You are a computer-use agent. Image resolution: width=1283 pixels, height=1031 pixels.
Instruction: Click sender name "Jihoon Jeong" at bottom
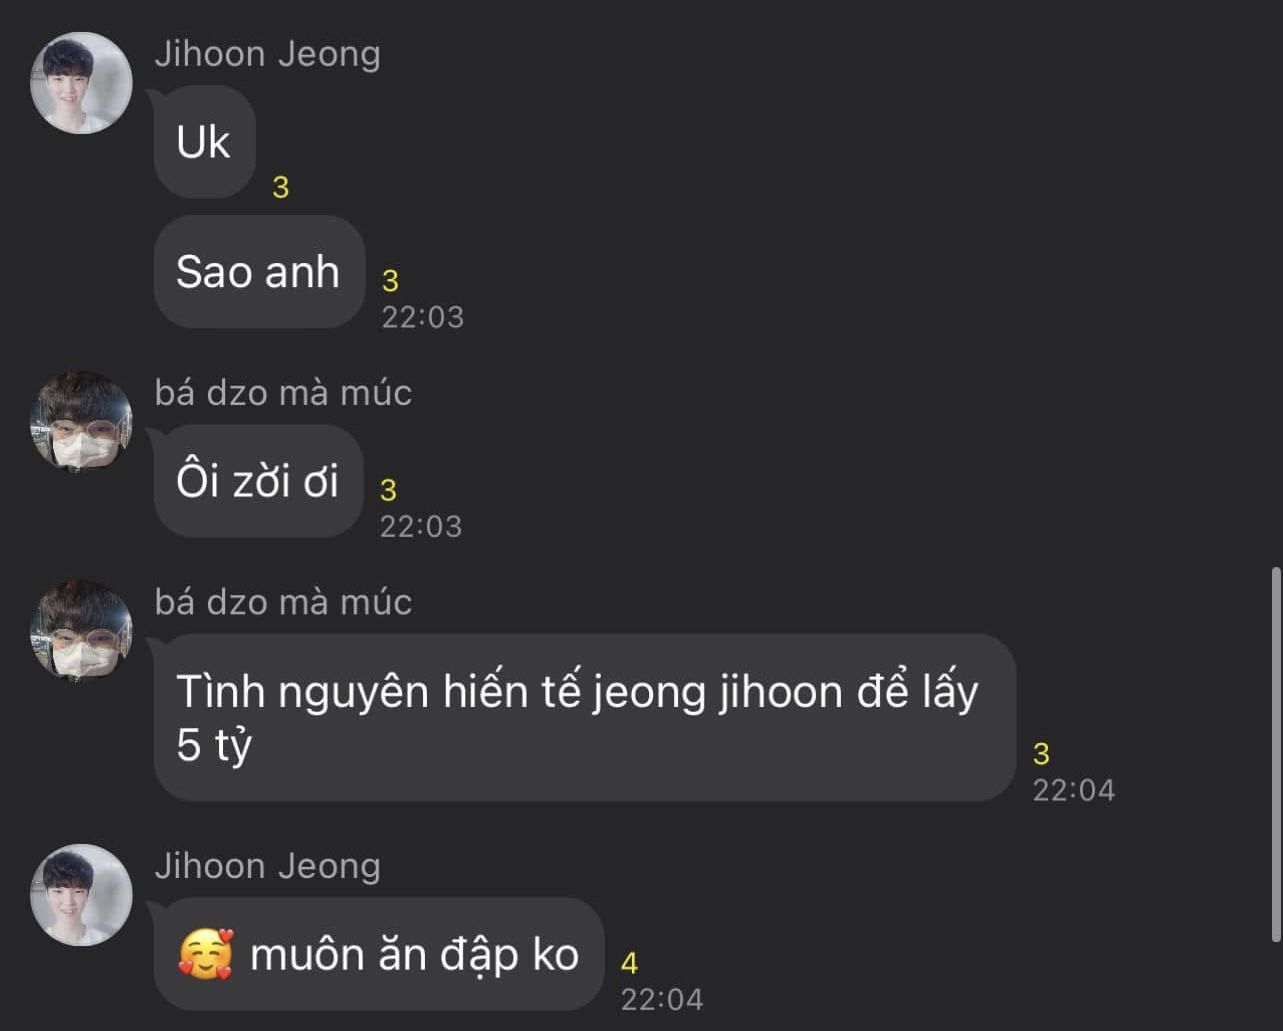click(x=267, y=866)
